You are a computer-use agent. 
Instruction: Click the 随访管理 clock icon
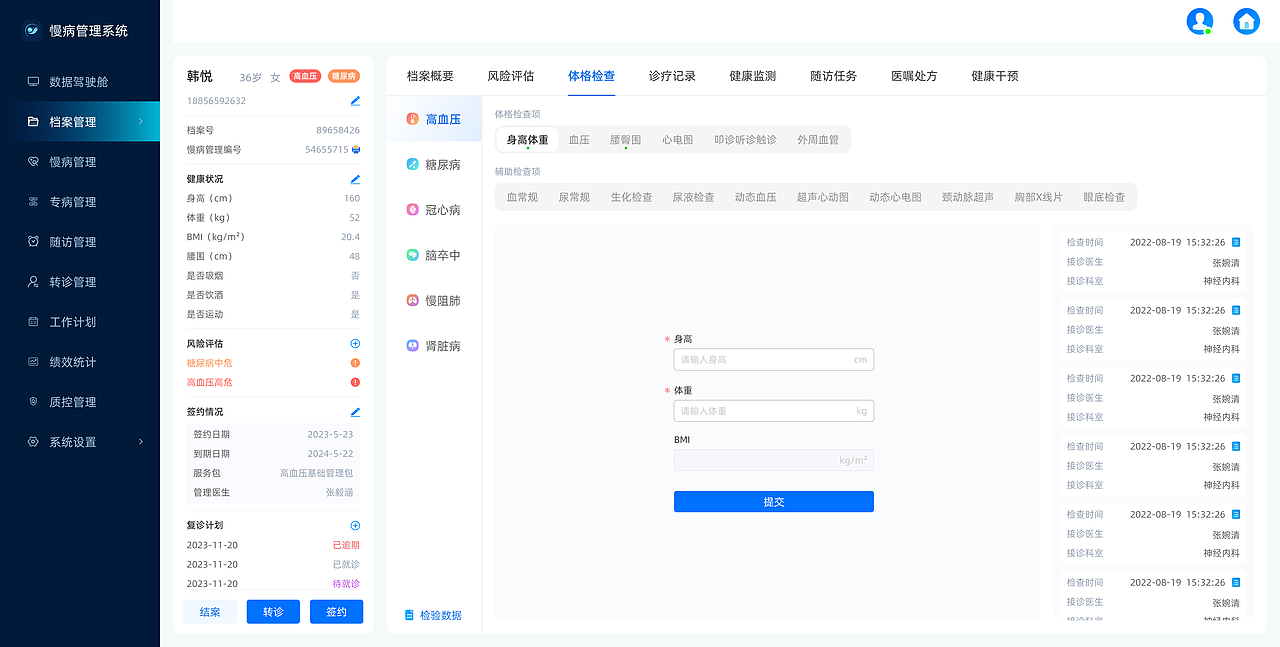click(33, 242)
